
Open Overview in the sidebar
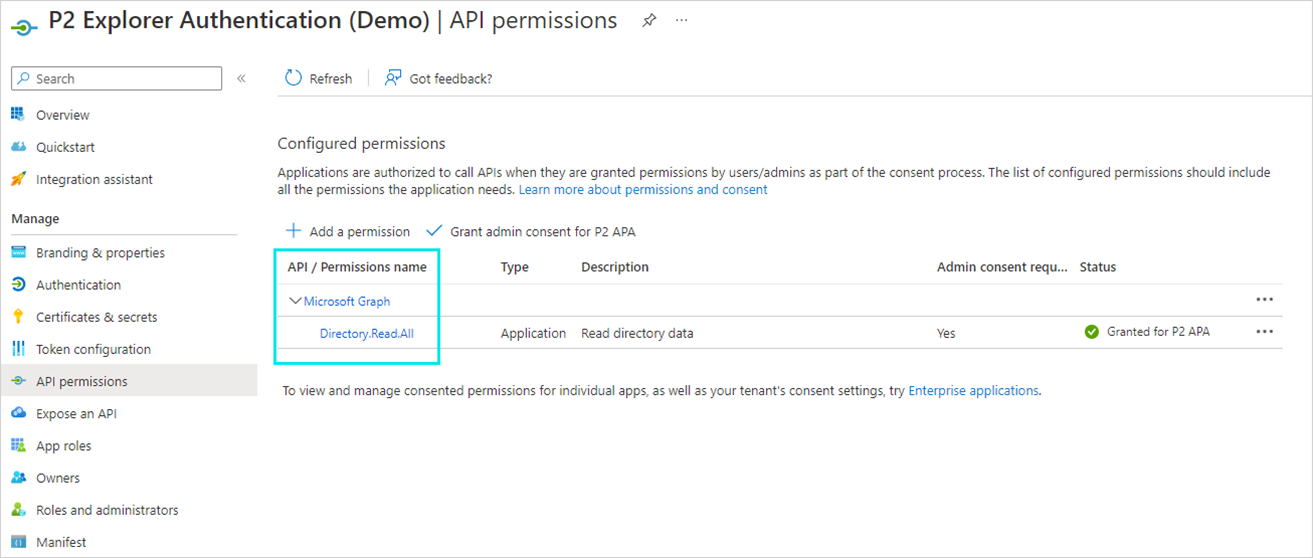point(63,115)
